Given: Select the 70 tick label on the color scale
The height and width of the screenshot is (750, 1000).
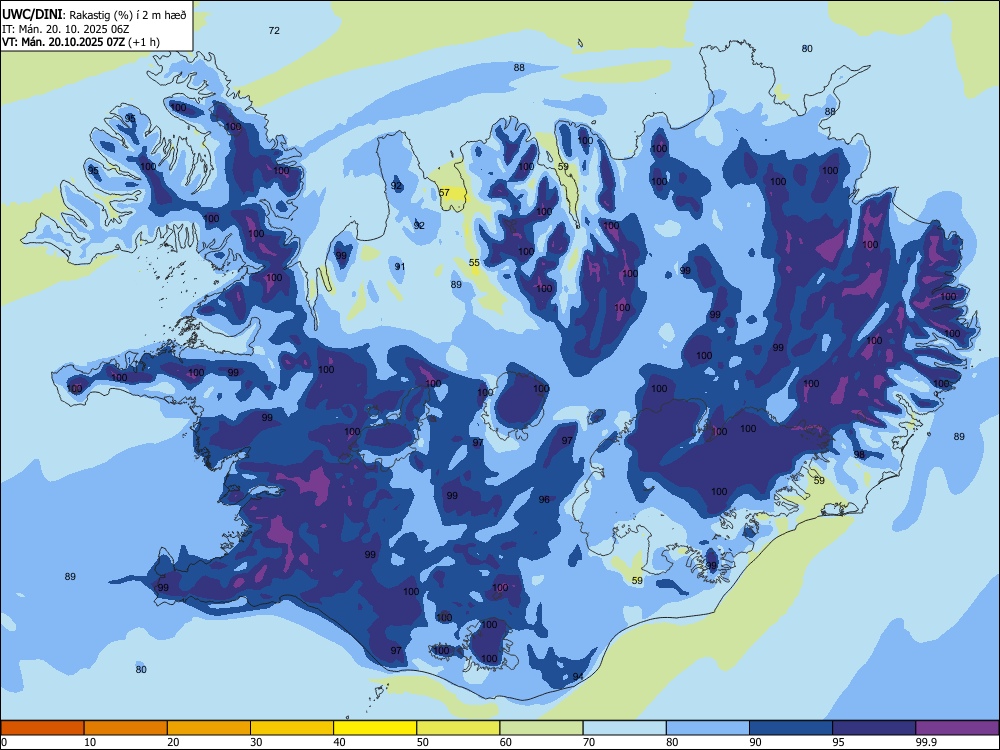Looking at the screenshot, I should (589, 742).
